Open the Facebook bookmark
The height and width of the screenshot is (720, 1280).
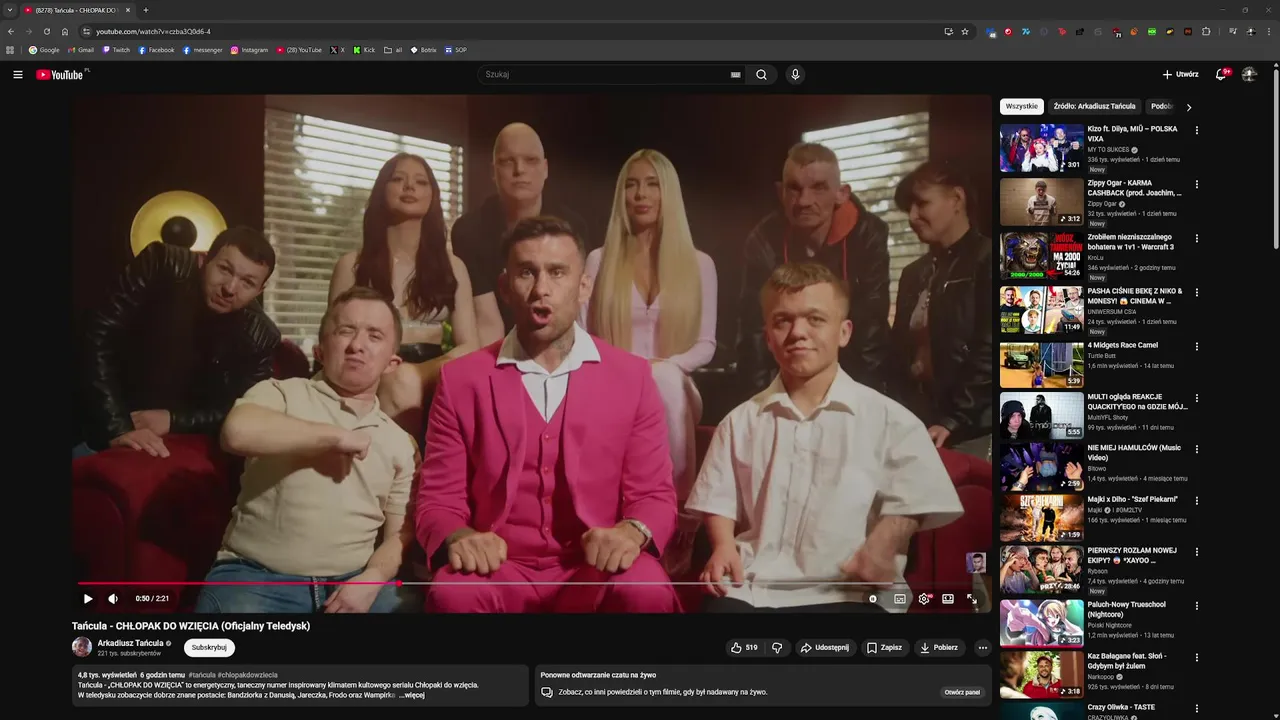(156, 50)
